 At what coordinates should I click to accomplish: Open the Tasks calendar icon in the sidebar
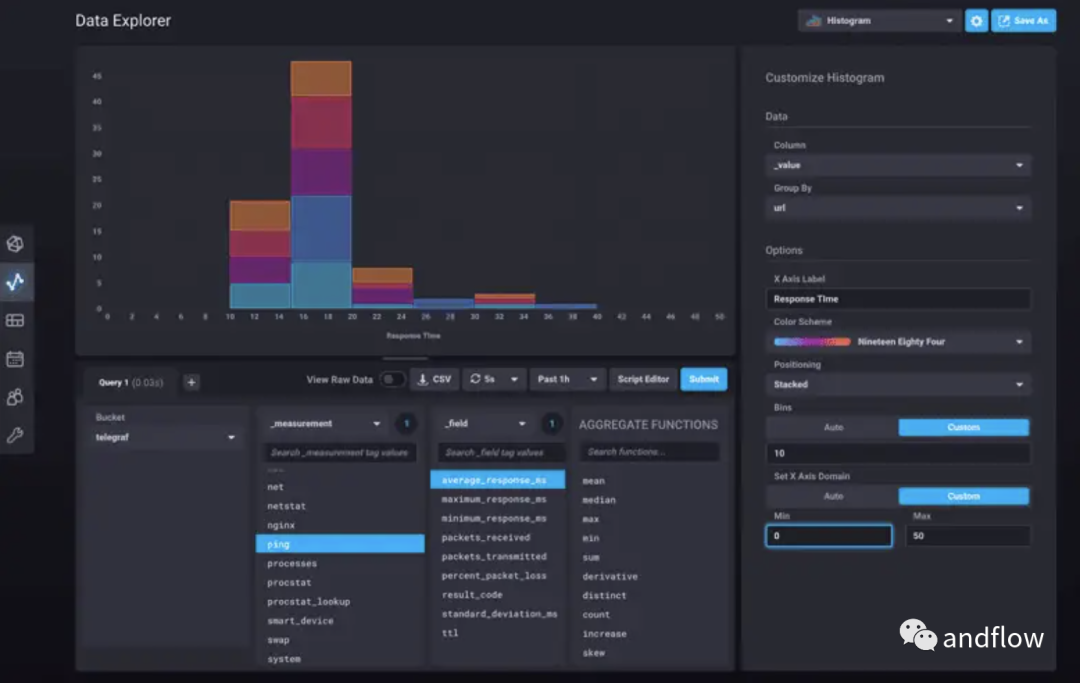point(15,359)
